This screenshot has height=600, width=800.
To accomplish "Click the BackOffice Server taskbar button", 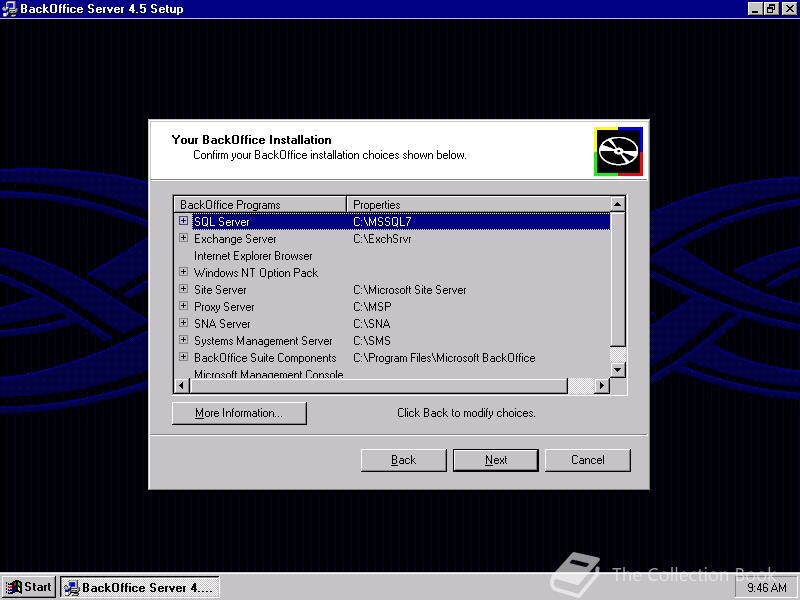I will (x=140, y=587).
